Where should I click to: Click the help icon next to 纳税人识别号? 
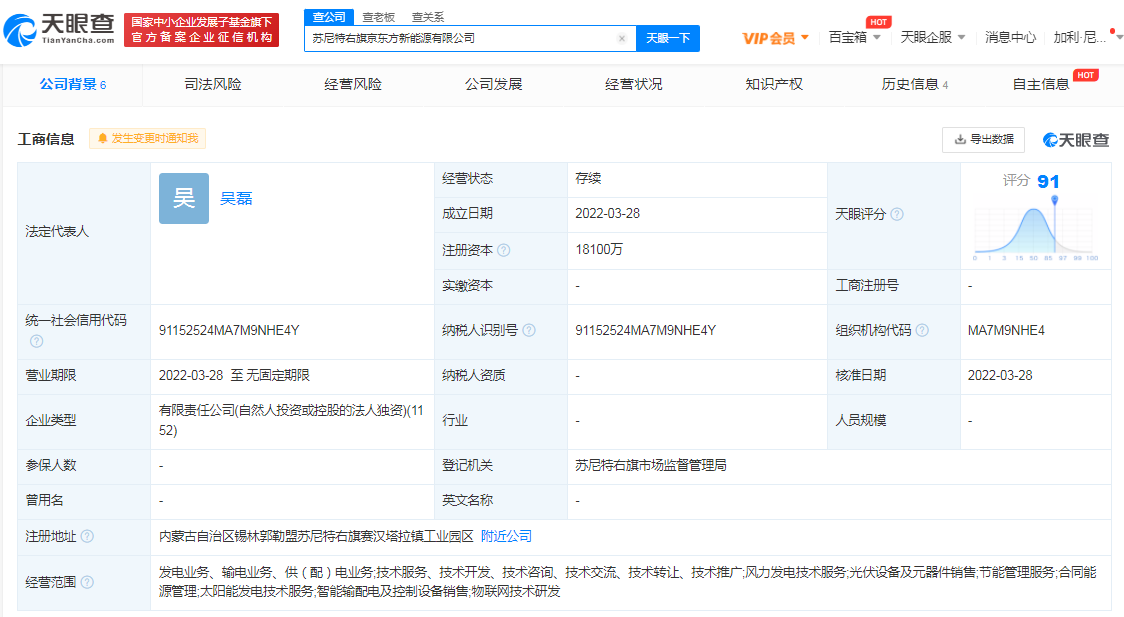(x=529, y=330)
